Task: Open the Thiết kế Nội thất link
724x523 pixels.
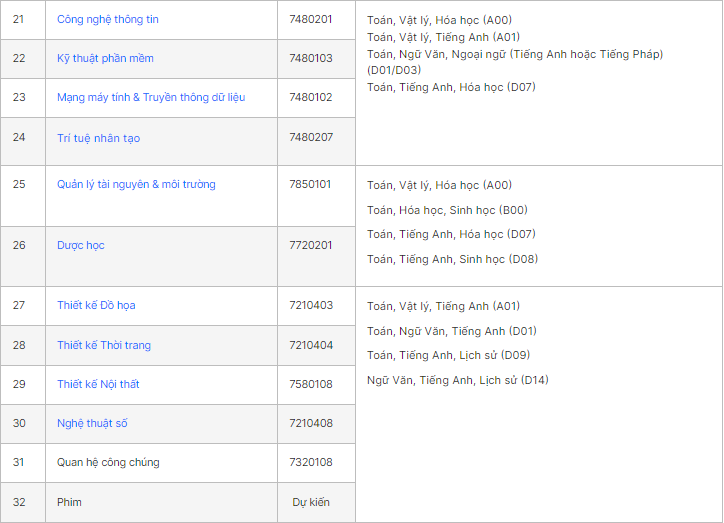Action: coord(97,385)
